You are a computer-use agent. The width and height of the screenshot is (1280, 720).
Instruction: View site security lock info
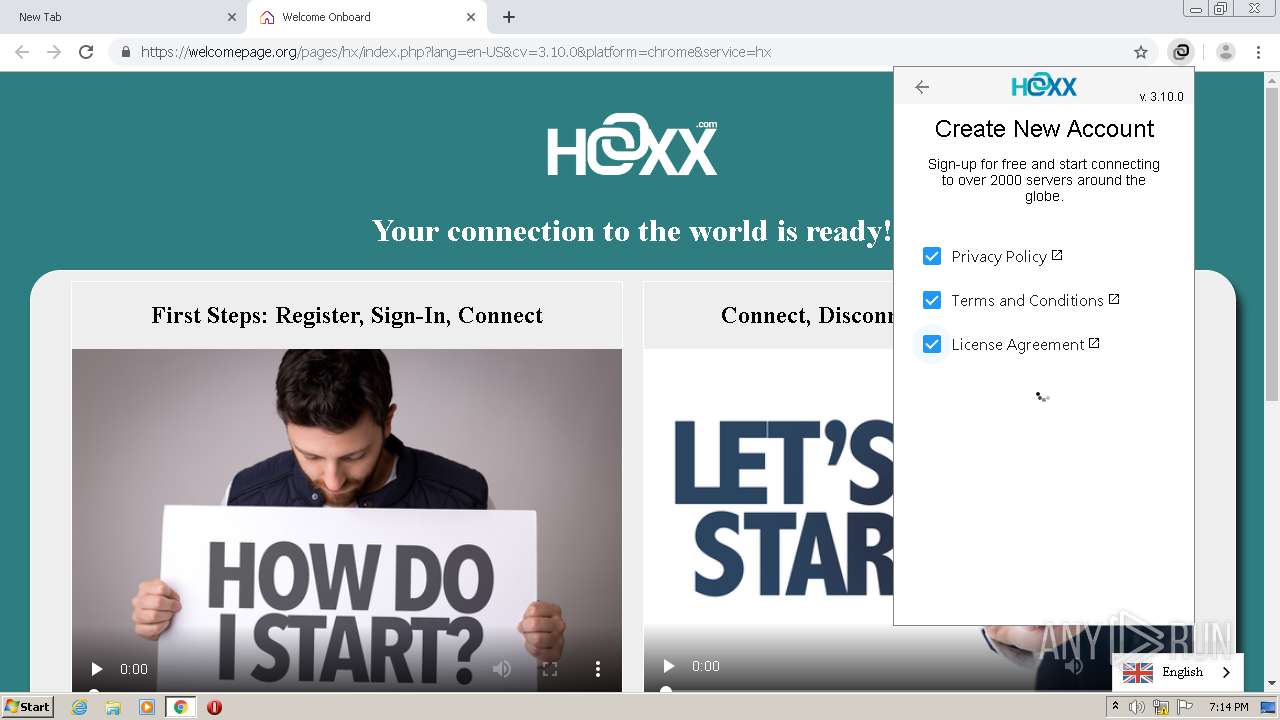[126, 52]
